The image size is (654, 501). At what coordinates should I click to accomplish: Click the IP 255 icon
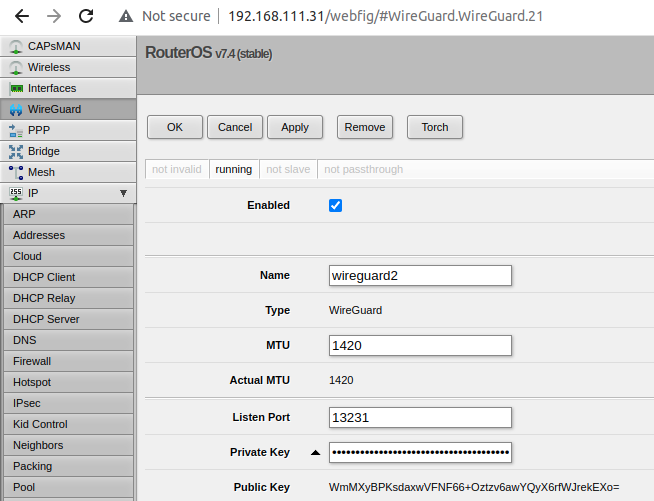tap(16, 193)
